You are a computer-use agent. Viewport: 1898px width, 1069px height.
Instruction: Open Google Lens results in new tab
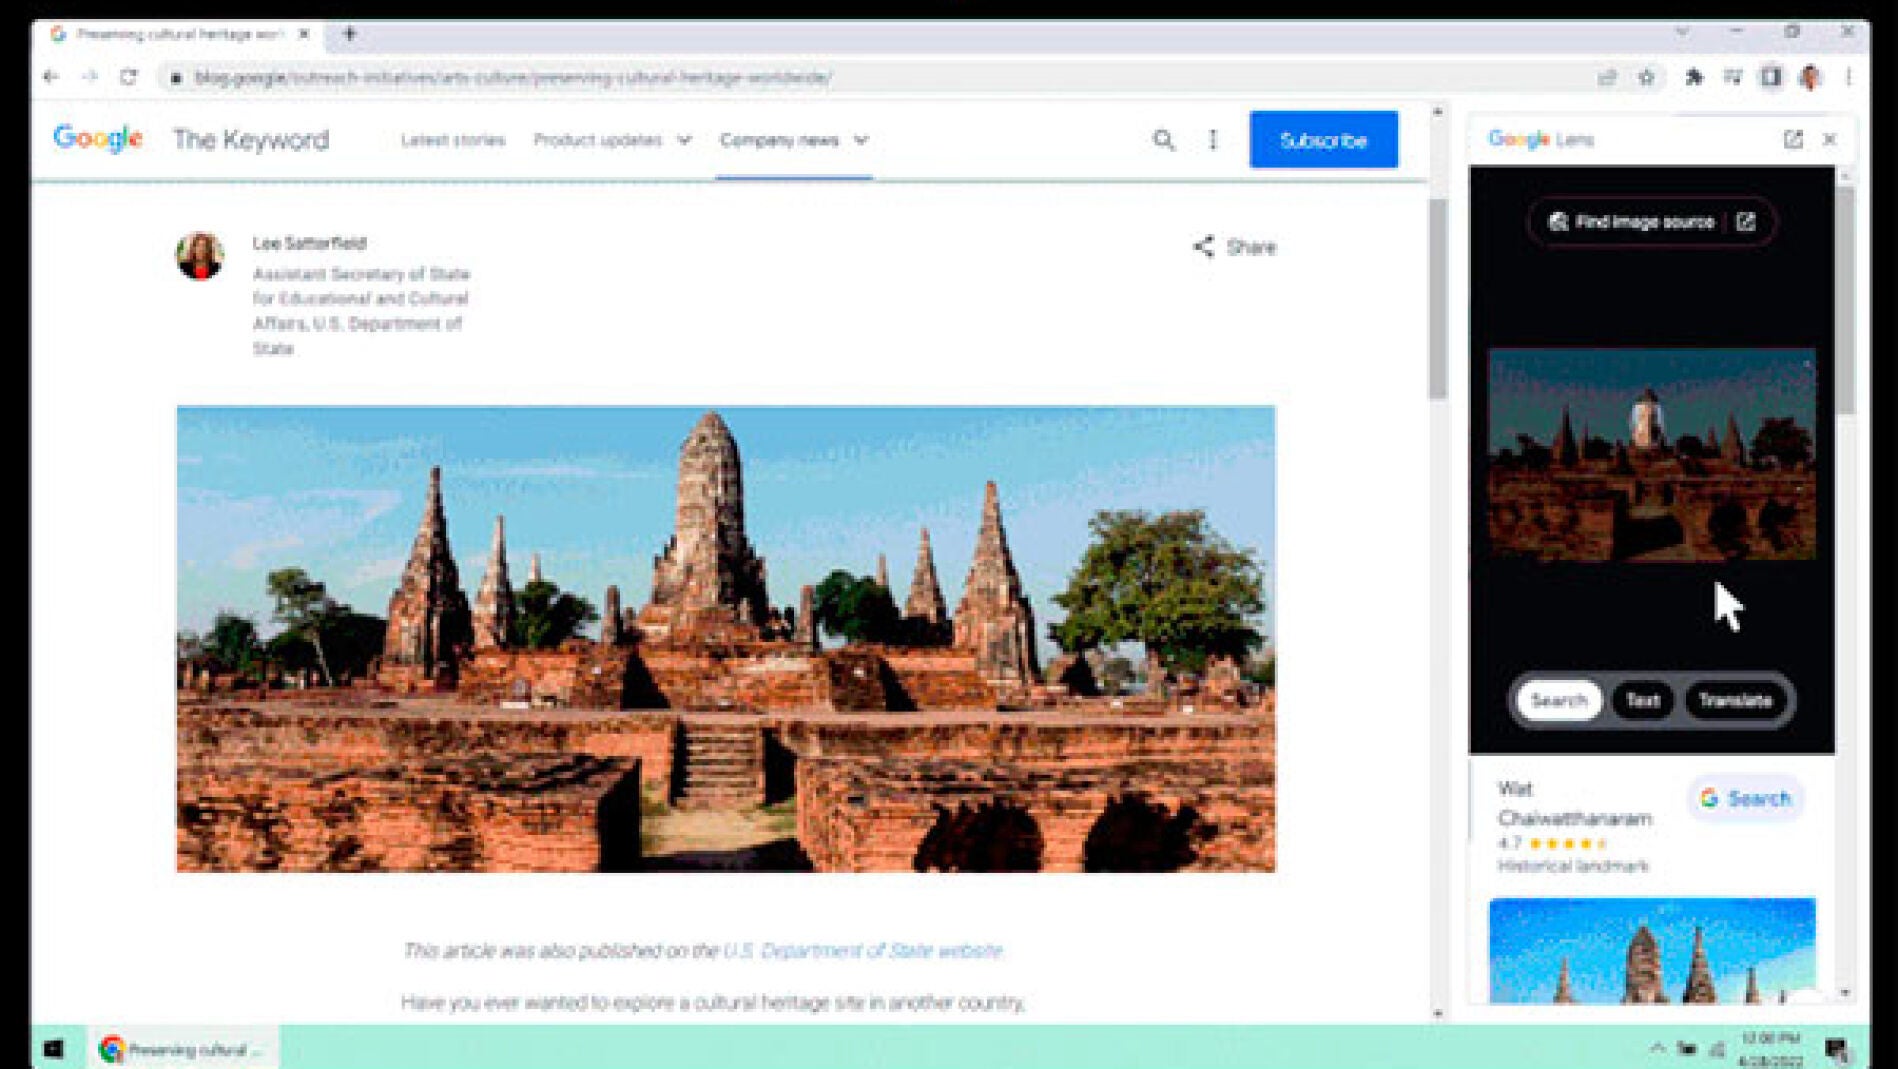click(1792, 139)
